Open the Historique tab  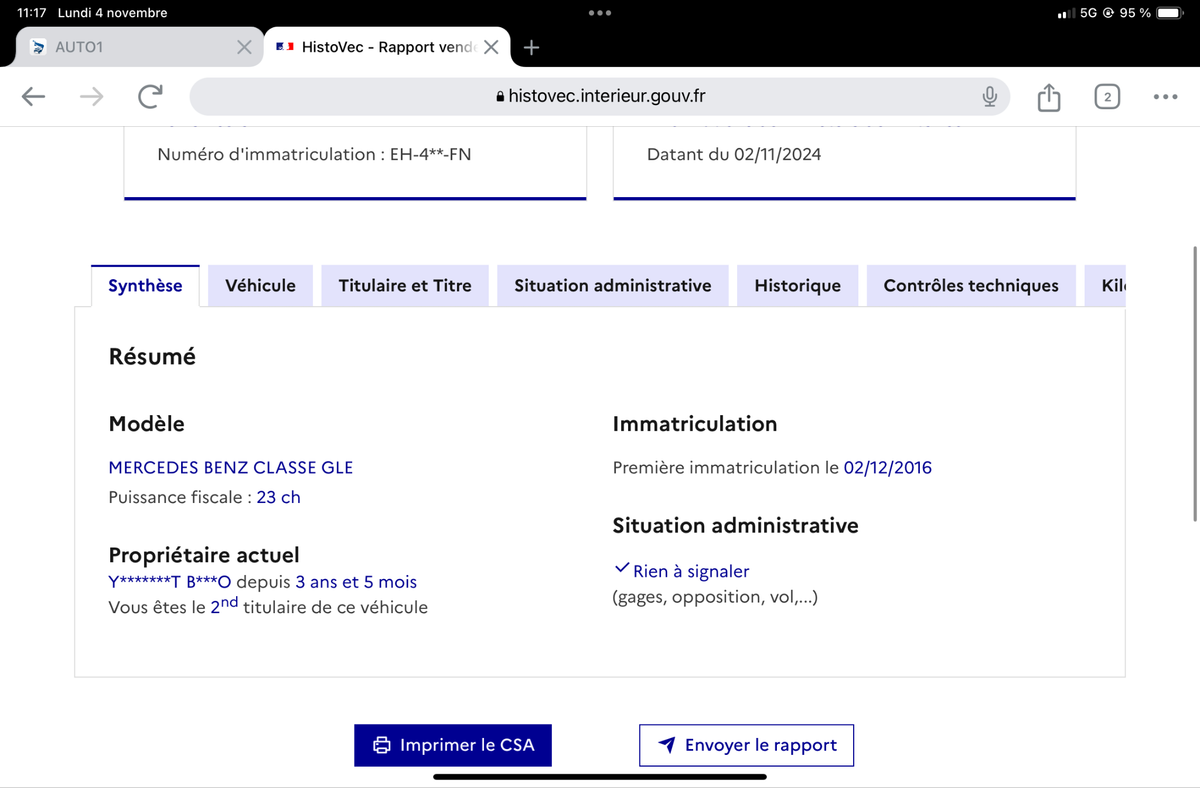(797, 285)
